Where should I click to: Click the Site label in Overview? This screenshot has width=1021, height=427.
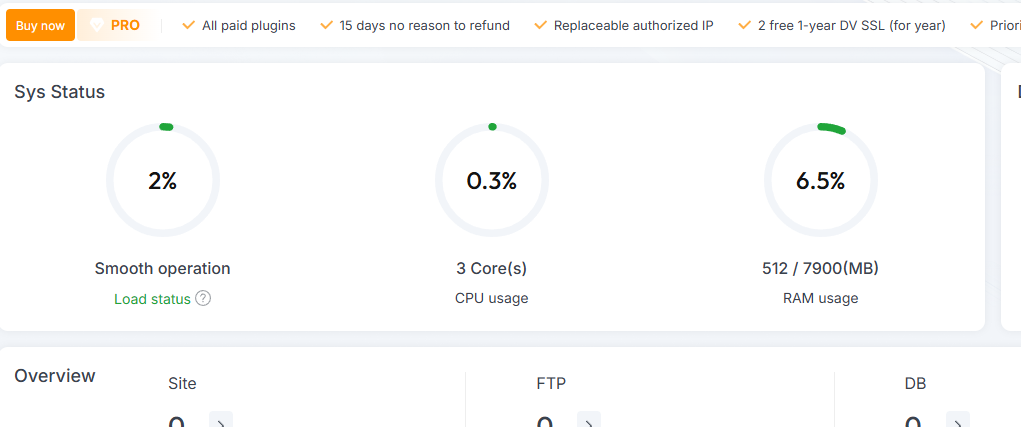coord(183,383)
